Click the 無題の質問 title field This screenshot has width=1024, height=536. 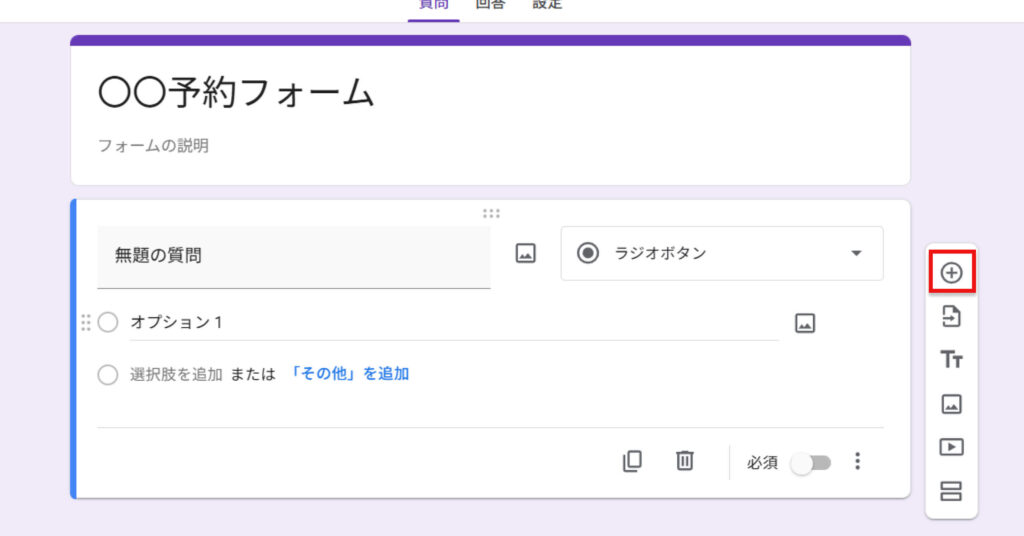(293, 256)
